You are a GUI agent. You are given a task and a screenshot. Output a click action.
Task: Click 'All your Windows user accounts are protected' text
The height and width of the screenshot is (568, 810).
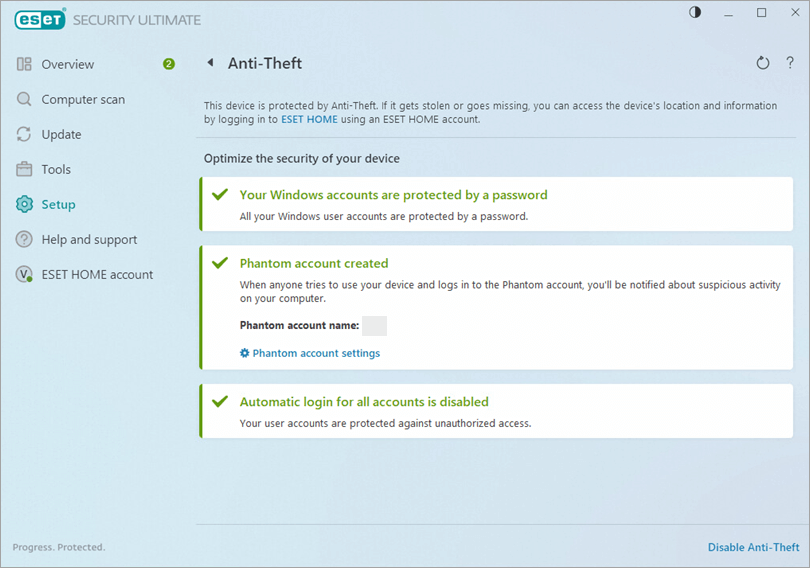pyautogui.click(x=384, y=216)
